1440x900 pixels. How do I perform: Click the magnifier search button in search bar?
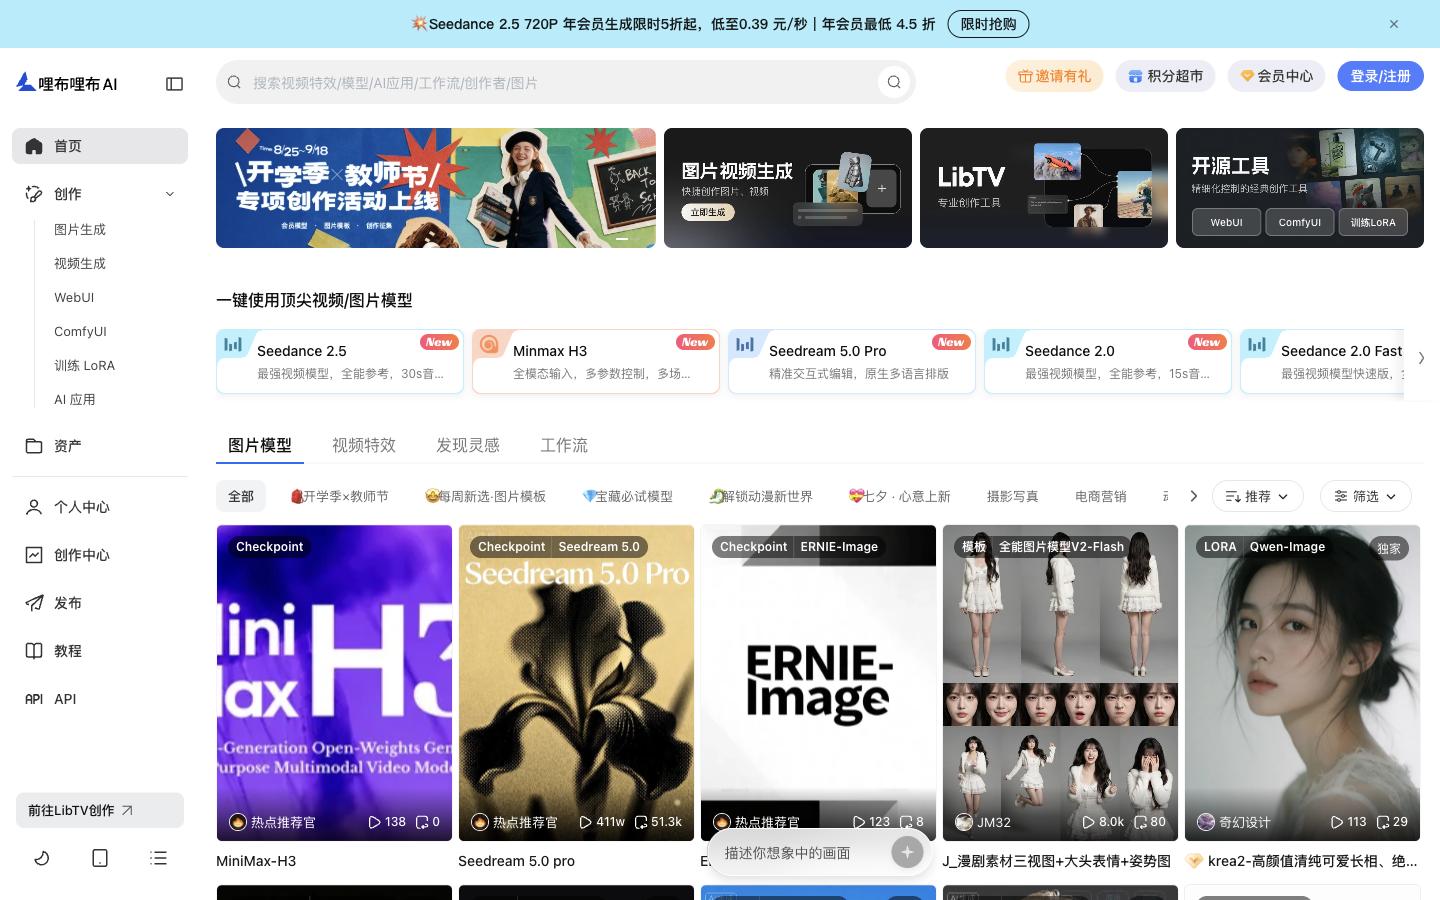(894, 82)
